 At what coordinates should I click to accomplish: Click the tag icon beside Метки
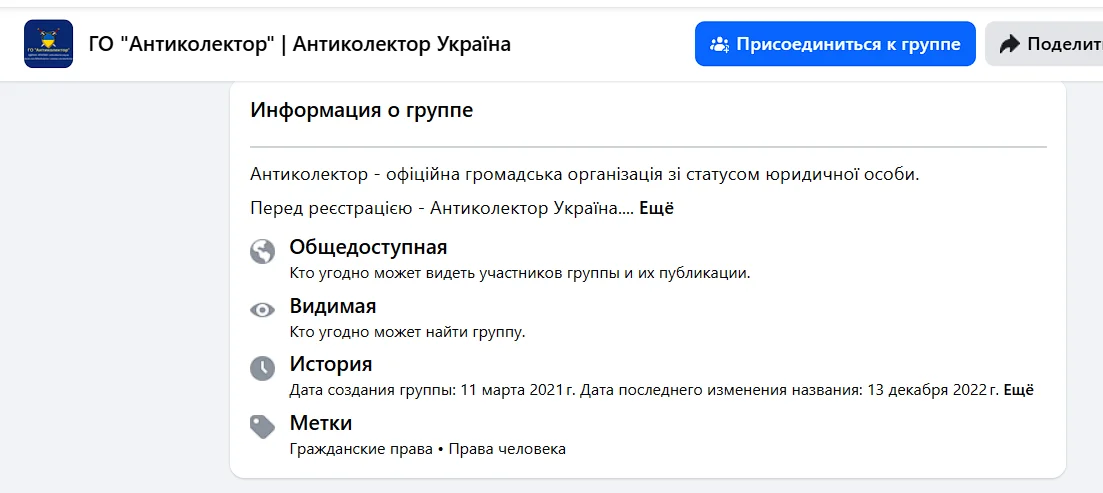coord(262,427)
